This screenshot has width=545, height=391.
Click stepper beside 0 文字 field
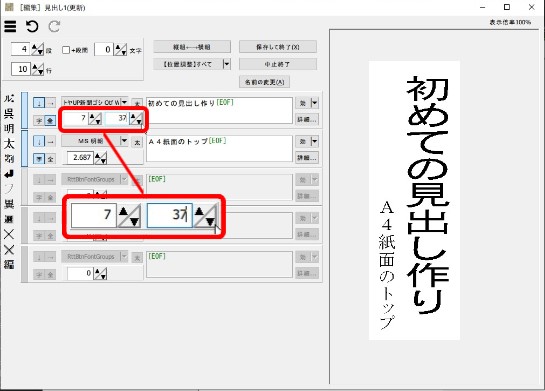(x=121, y=49)
